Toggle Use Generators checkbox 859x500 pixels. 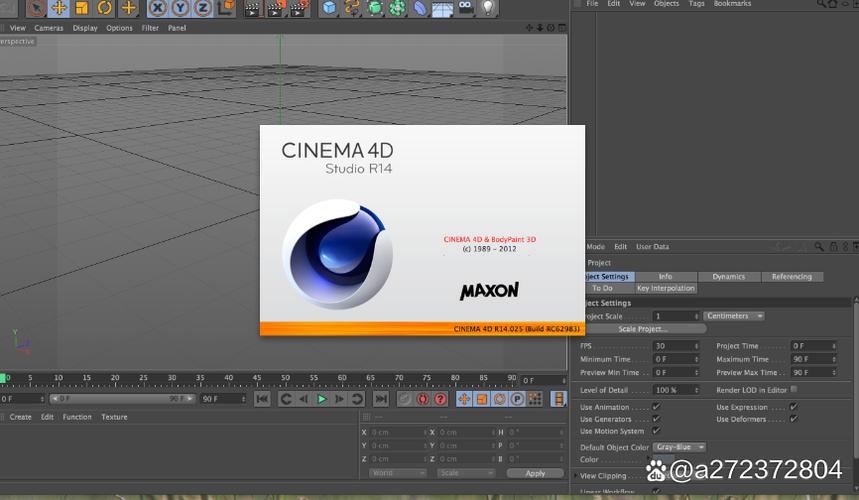(x=656, y=419)
